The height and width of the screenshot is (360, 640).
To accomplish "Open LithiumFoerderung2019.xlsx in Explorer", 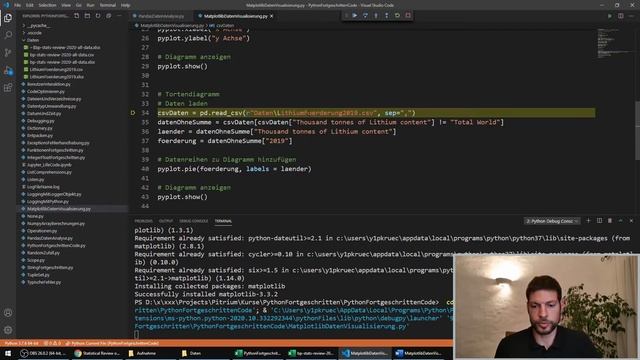I will (57, 77).
